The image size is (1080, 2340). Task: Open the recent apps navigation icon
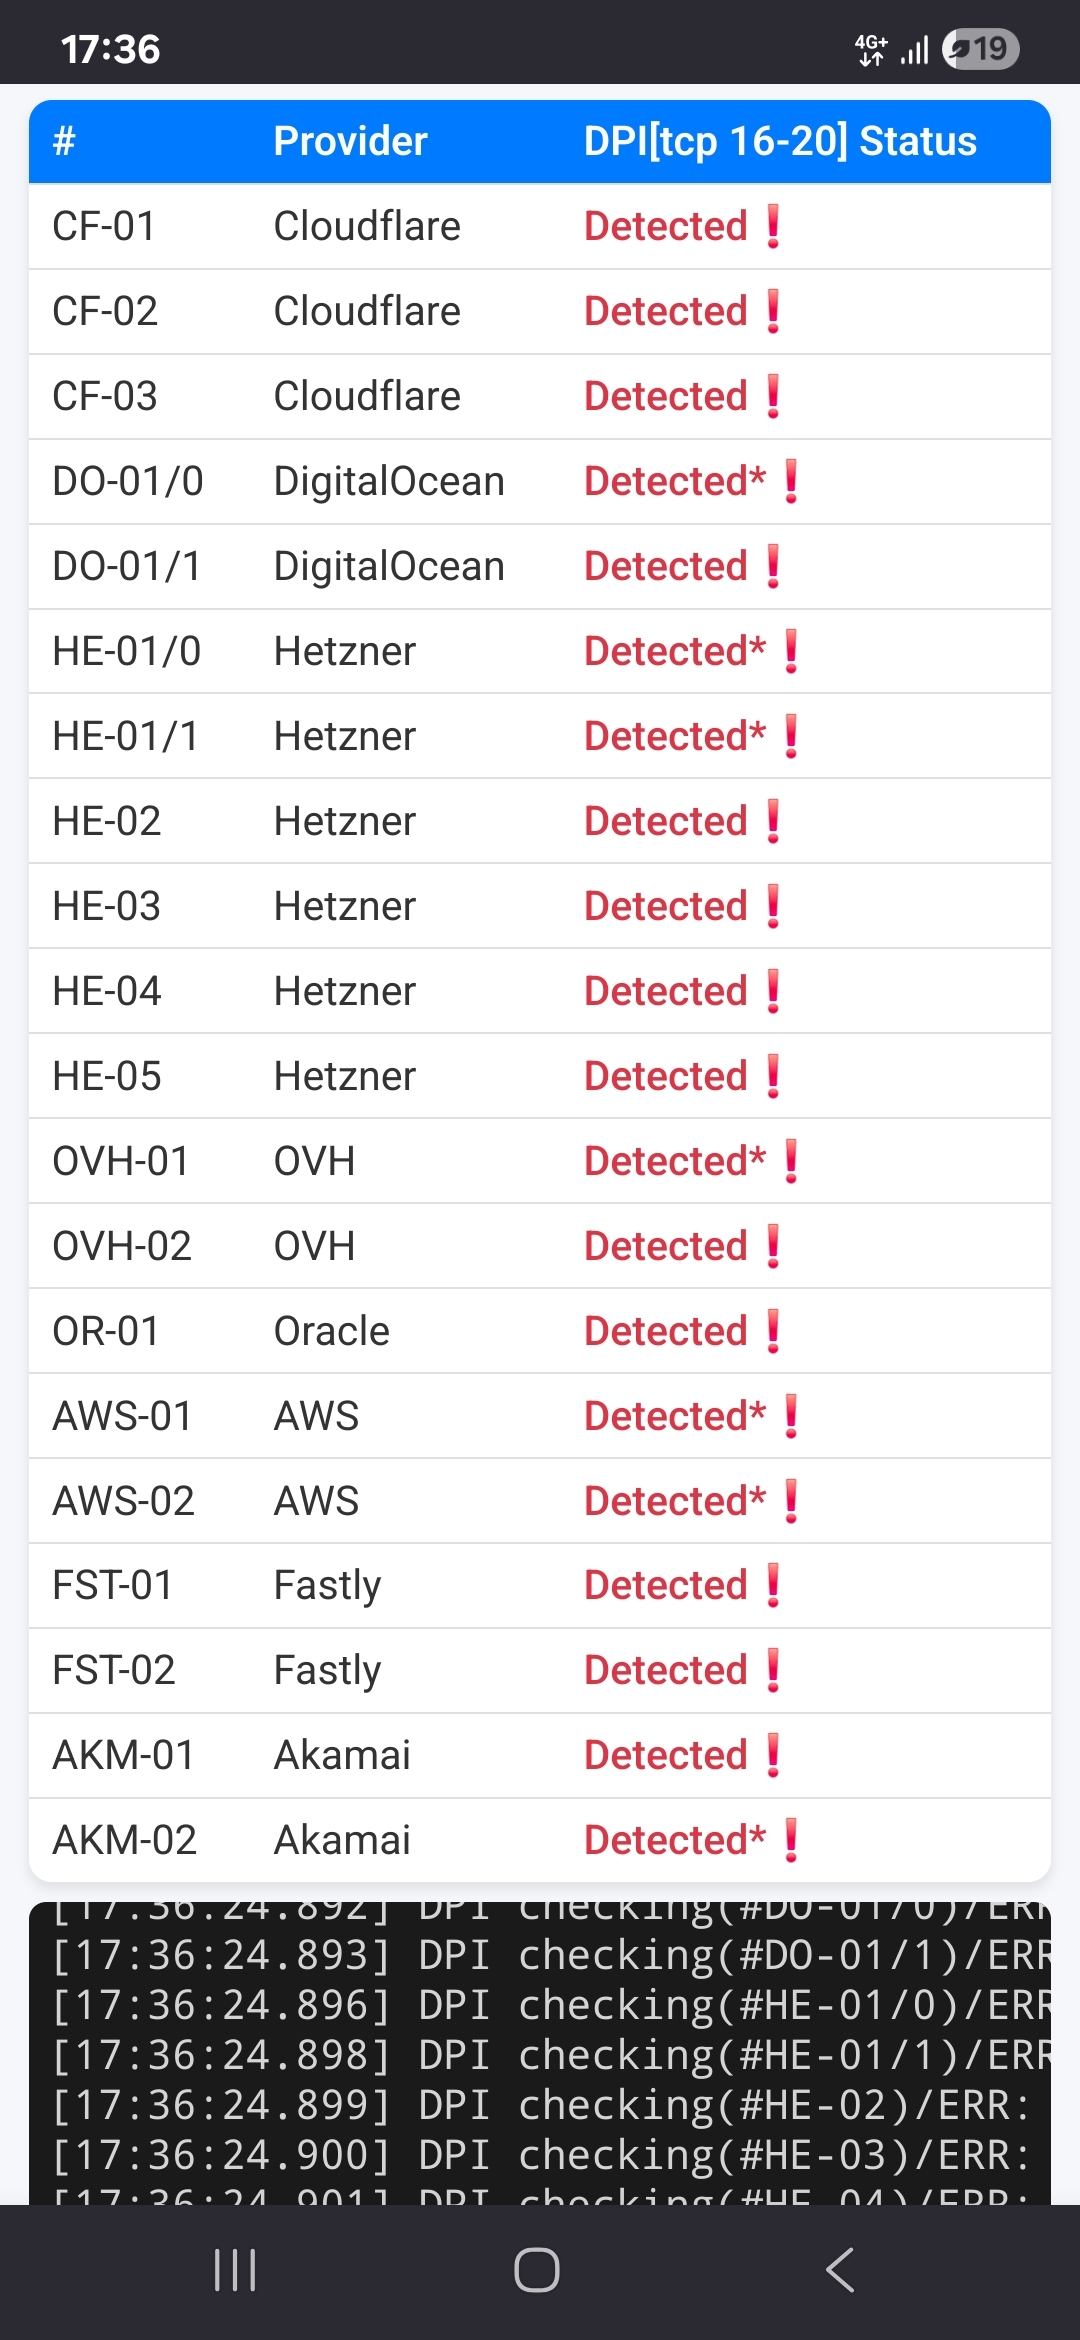[235, 2270]
